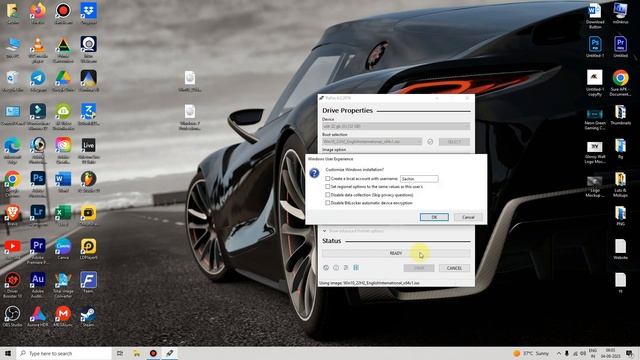Open Canva desktop shortcut
Image resolution: width=640 pixels, height=360 pixels.
[x=63, y=249]
